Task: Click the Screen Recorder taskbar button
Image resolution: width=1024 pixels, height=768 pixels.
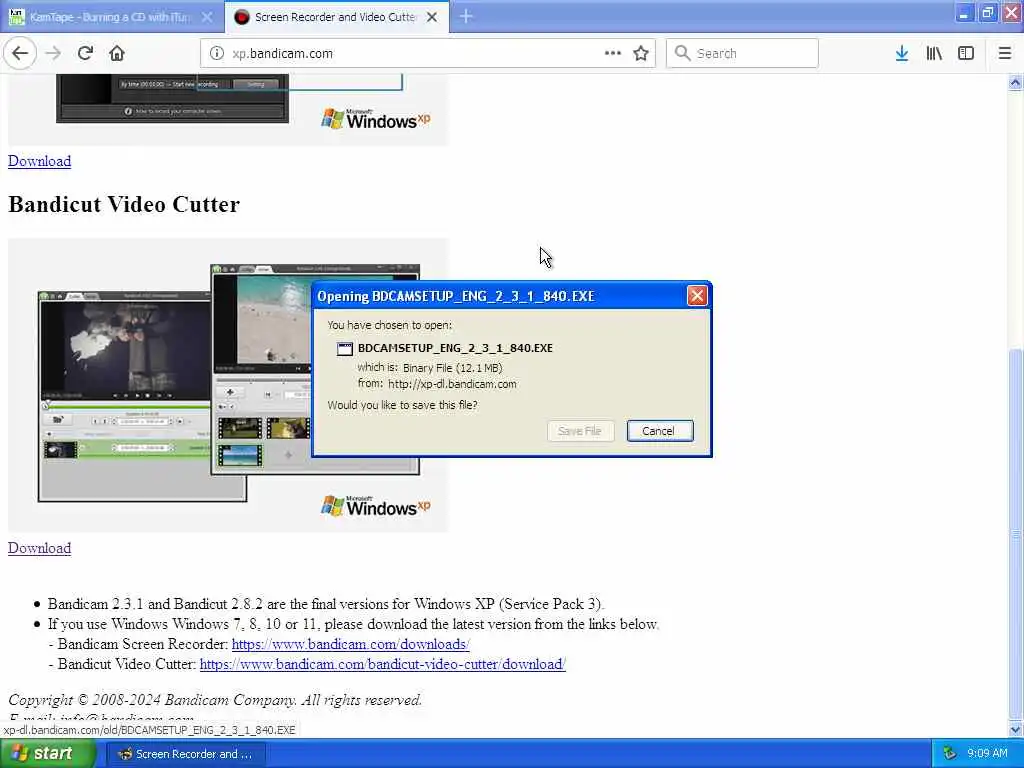Action: 185,754
